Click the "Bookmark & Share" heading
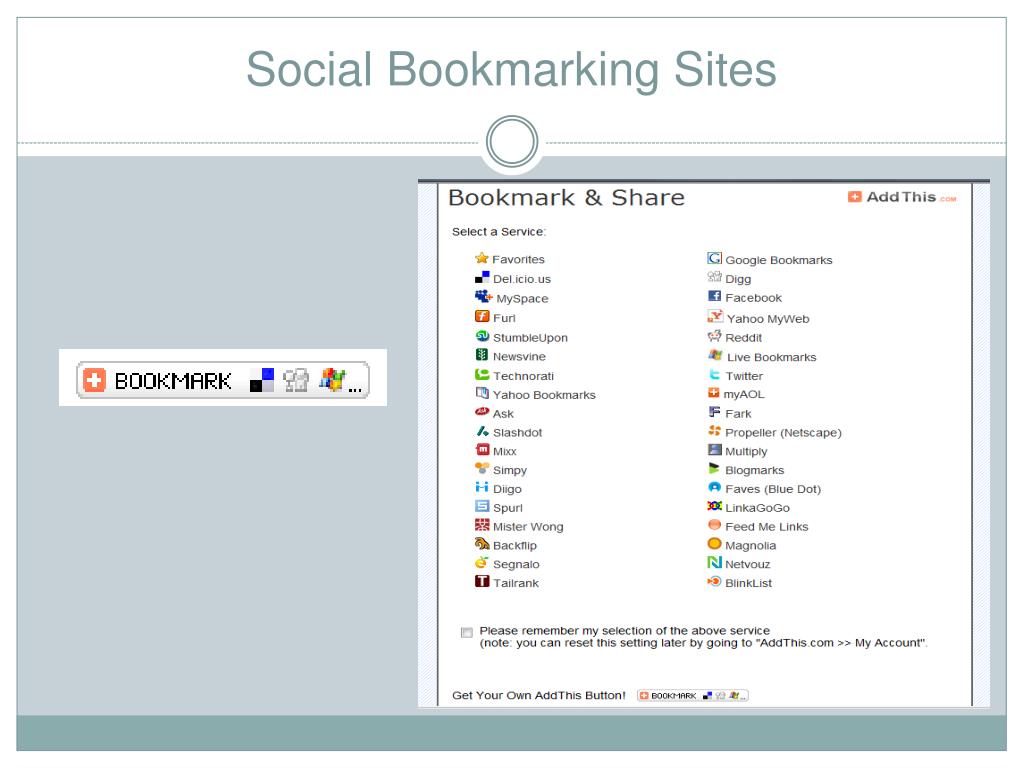 [566, 197]
